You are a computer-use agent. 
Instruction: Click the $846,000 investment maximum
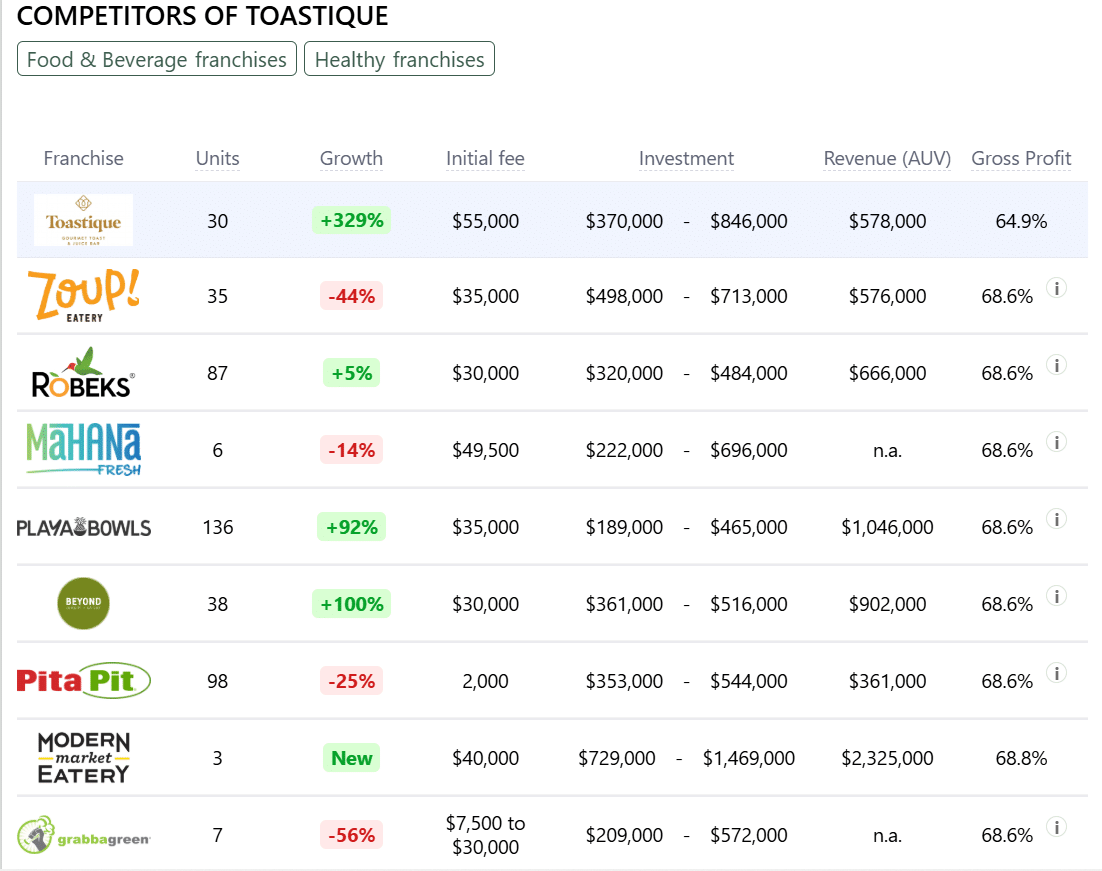tap(748, 221)
